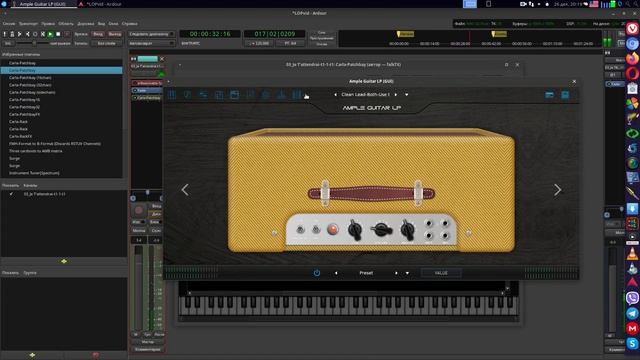Toggle the amp section power button at bottom
This screenshot has height=360, width=640.
click(317, 273)
